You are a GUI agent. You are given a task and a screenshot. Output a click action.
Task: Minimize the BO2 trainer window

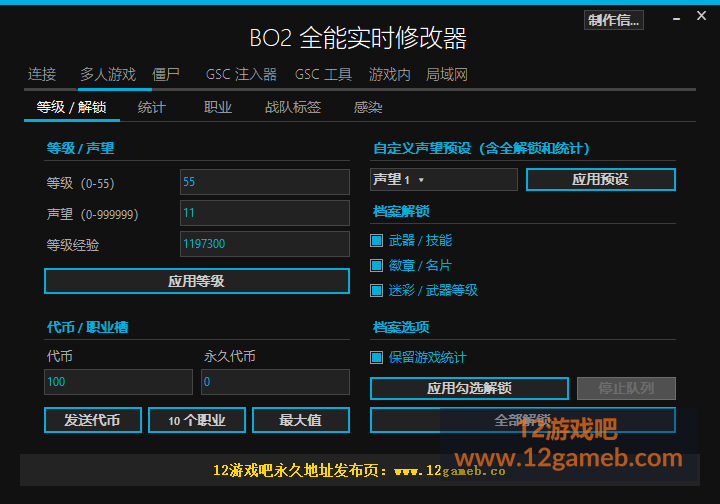676,19
